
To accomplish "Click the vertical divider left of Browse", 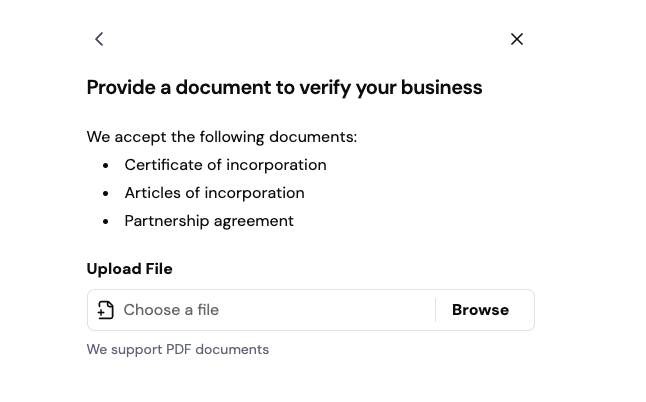I will 436,310.
